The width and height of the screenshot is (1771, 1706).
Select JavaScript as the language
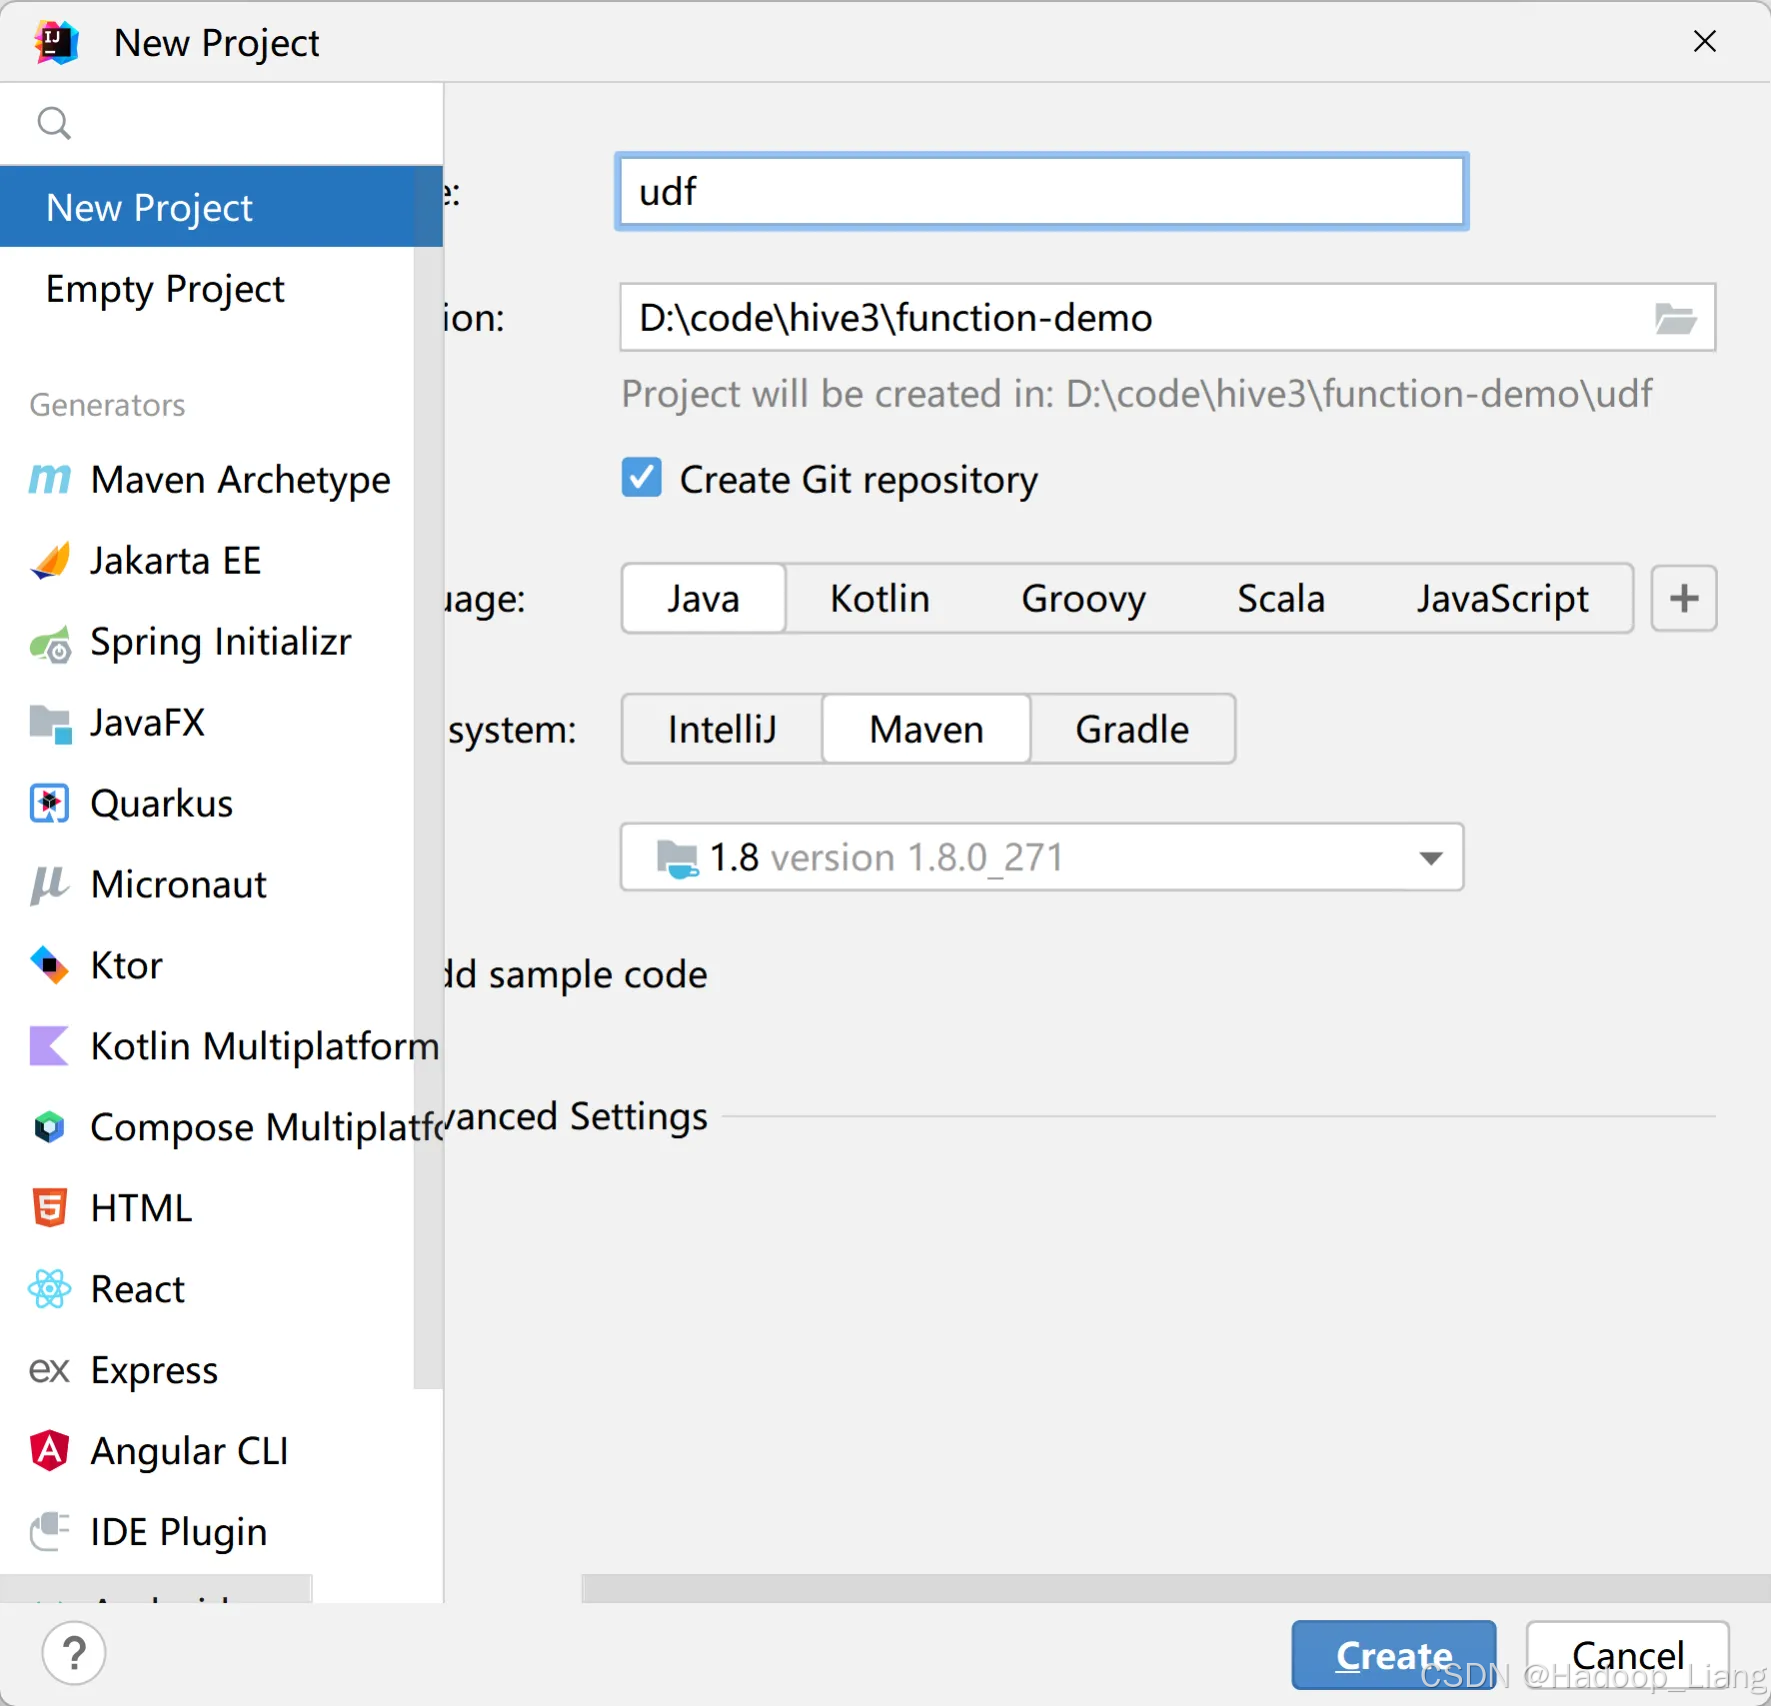[1502, 599]
